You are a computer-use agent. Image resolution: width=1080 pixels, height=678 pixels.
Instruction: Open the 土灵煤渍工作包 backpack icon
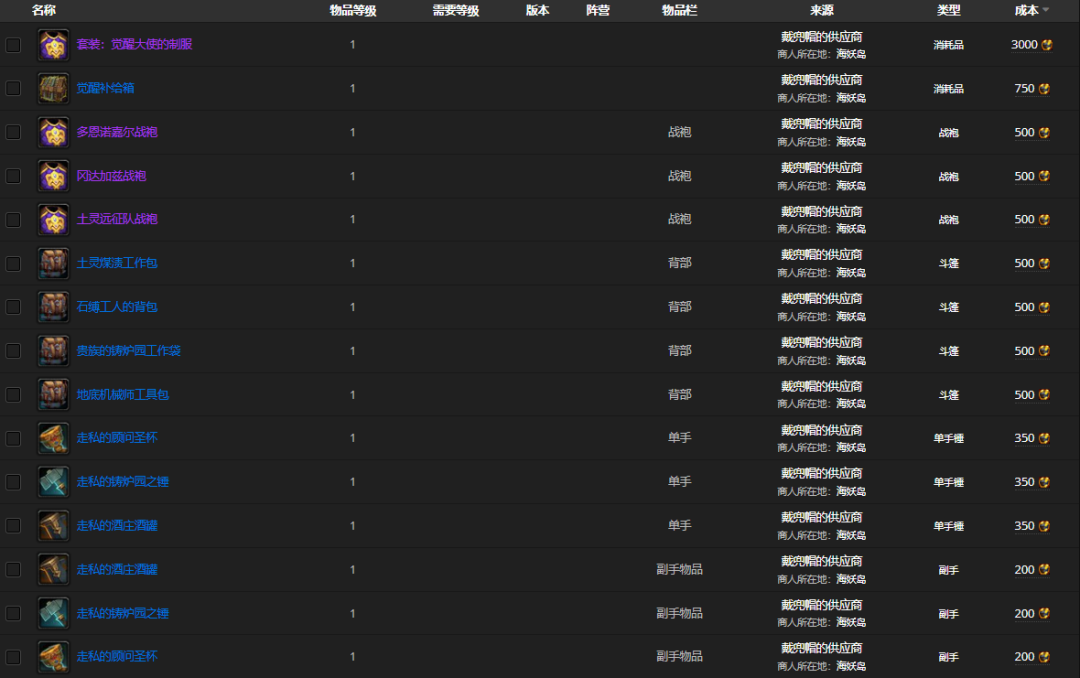coord(53,263)
